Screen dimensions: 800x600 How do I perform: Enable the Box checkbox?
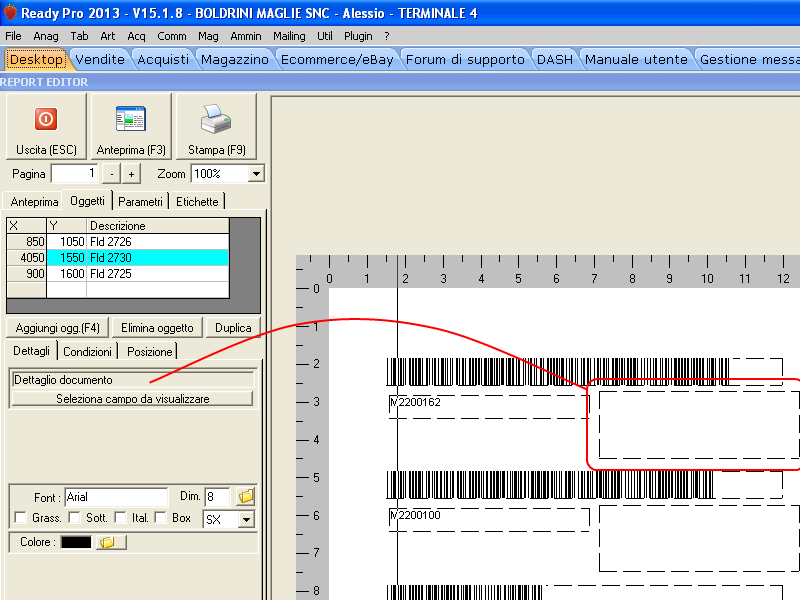tap(160, 518)
